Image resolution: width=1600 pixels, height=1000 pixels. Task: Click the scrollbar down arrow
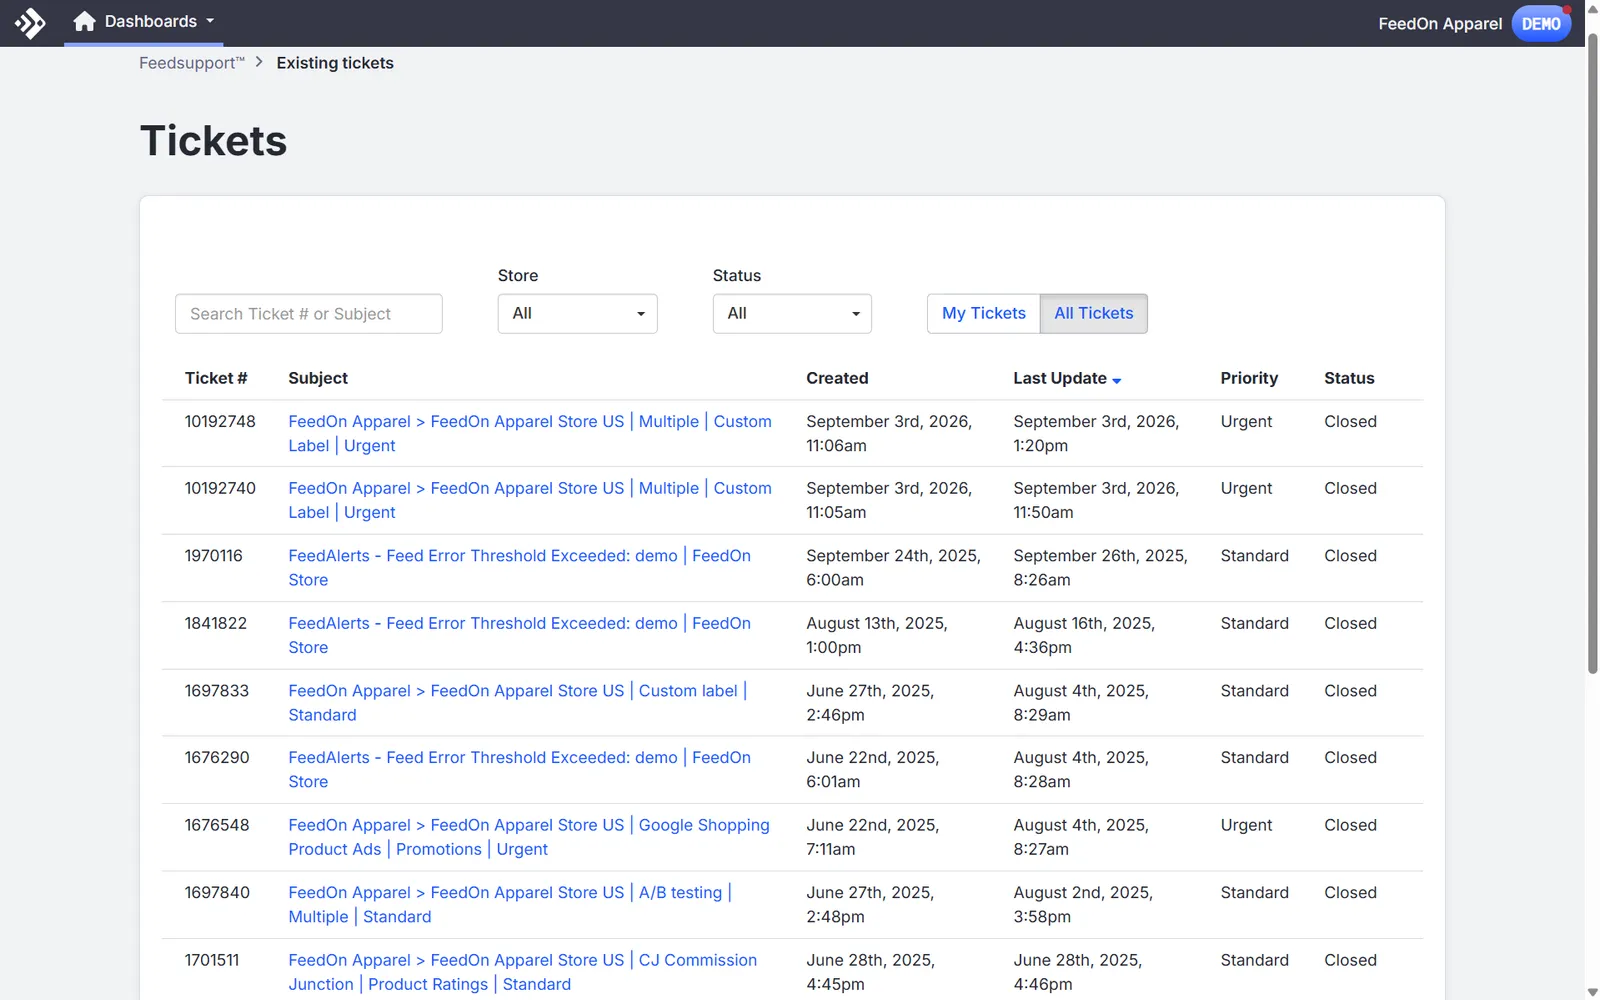click(x=1592, y=992)
